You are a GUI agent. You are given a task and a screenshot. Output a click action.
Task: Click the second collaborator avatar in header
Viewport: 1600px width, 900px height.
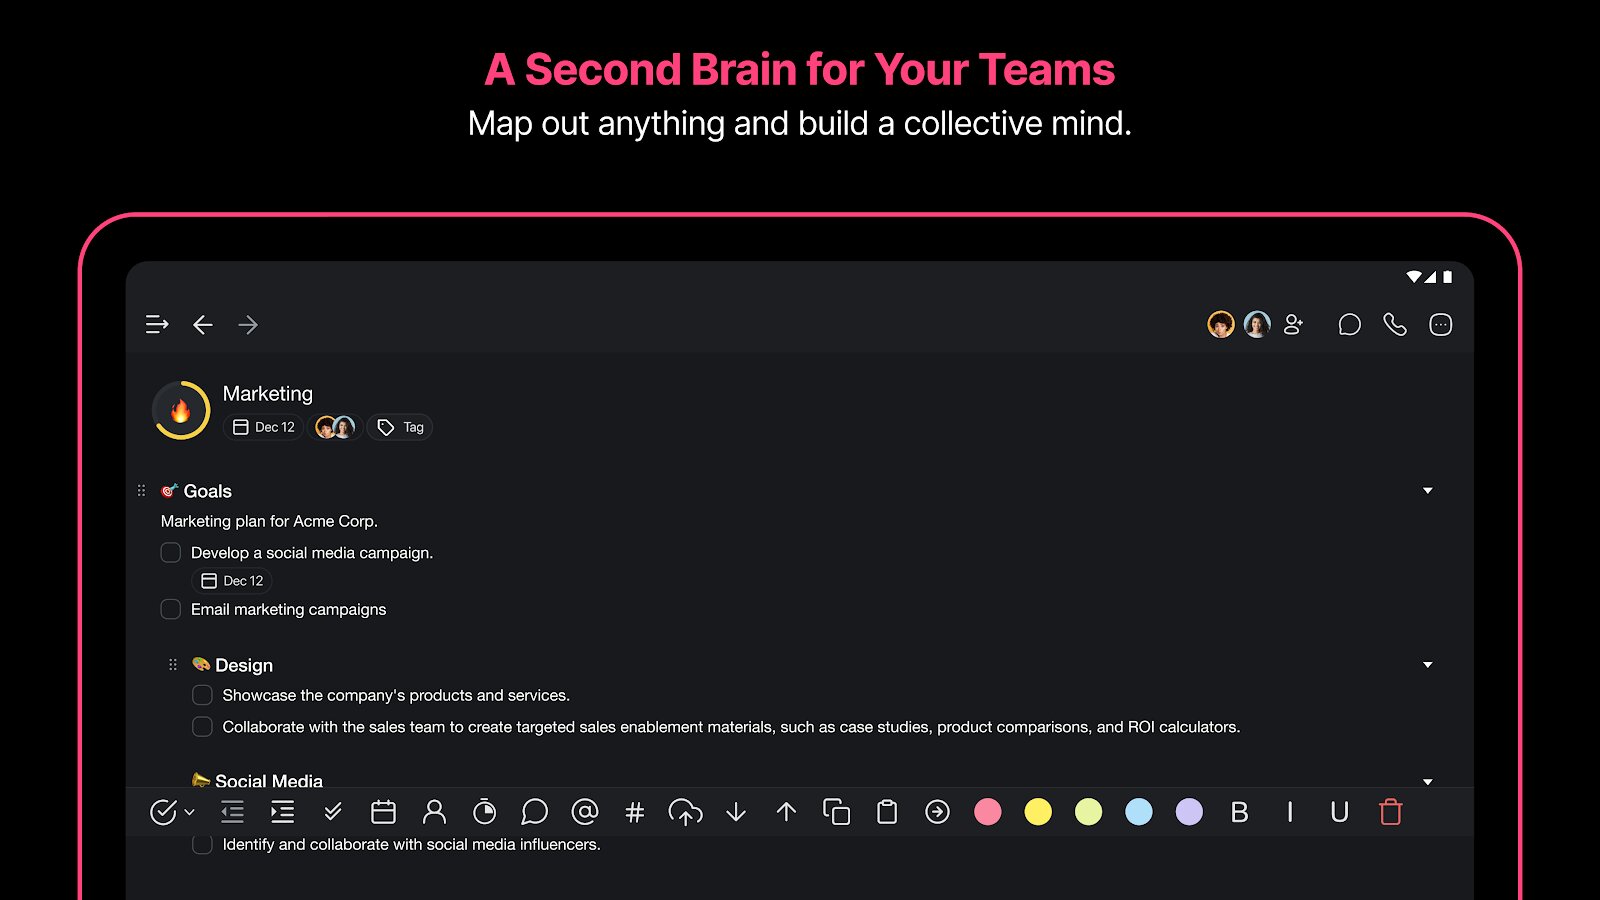(1257, 324)
